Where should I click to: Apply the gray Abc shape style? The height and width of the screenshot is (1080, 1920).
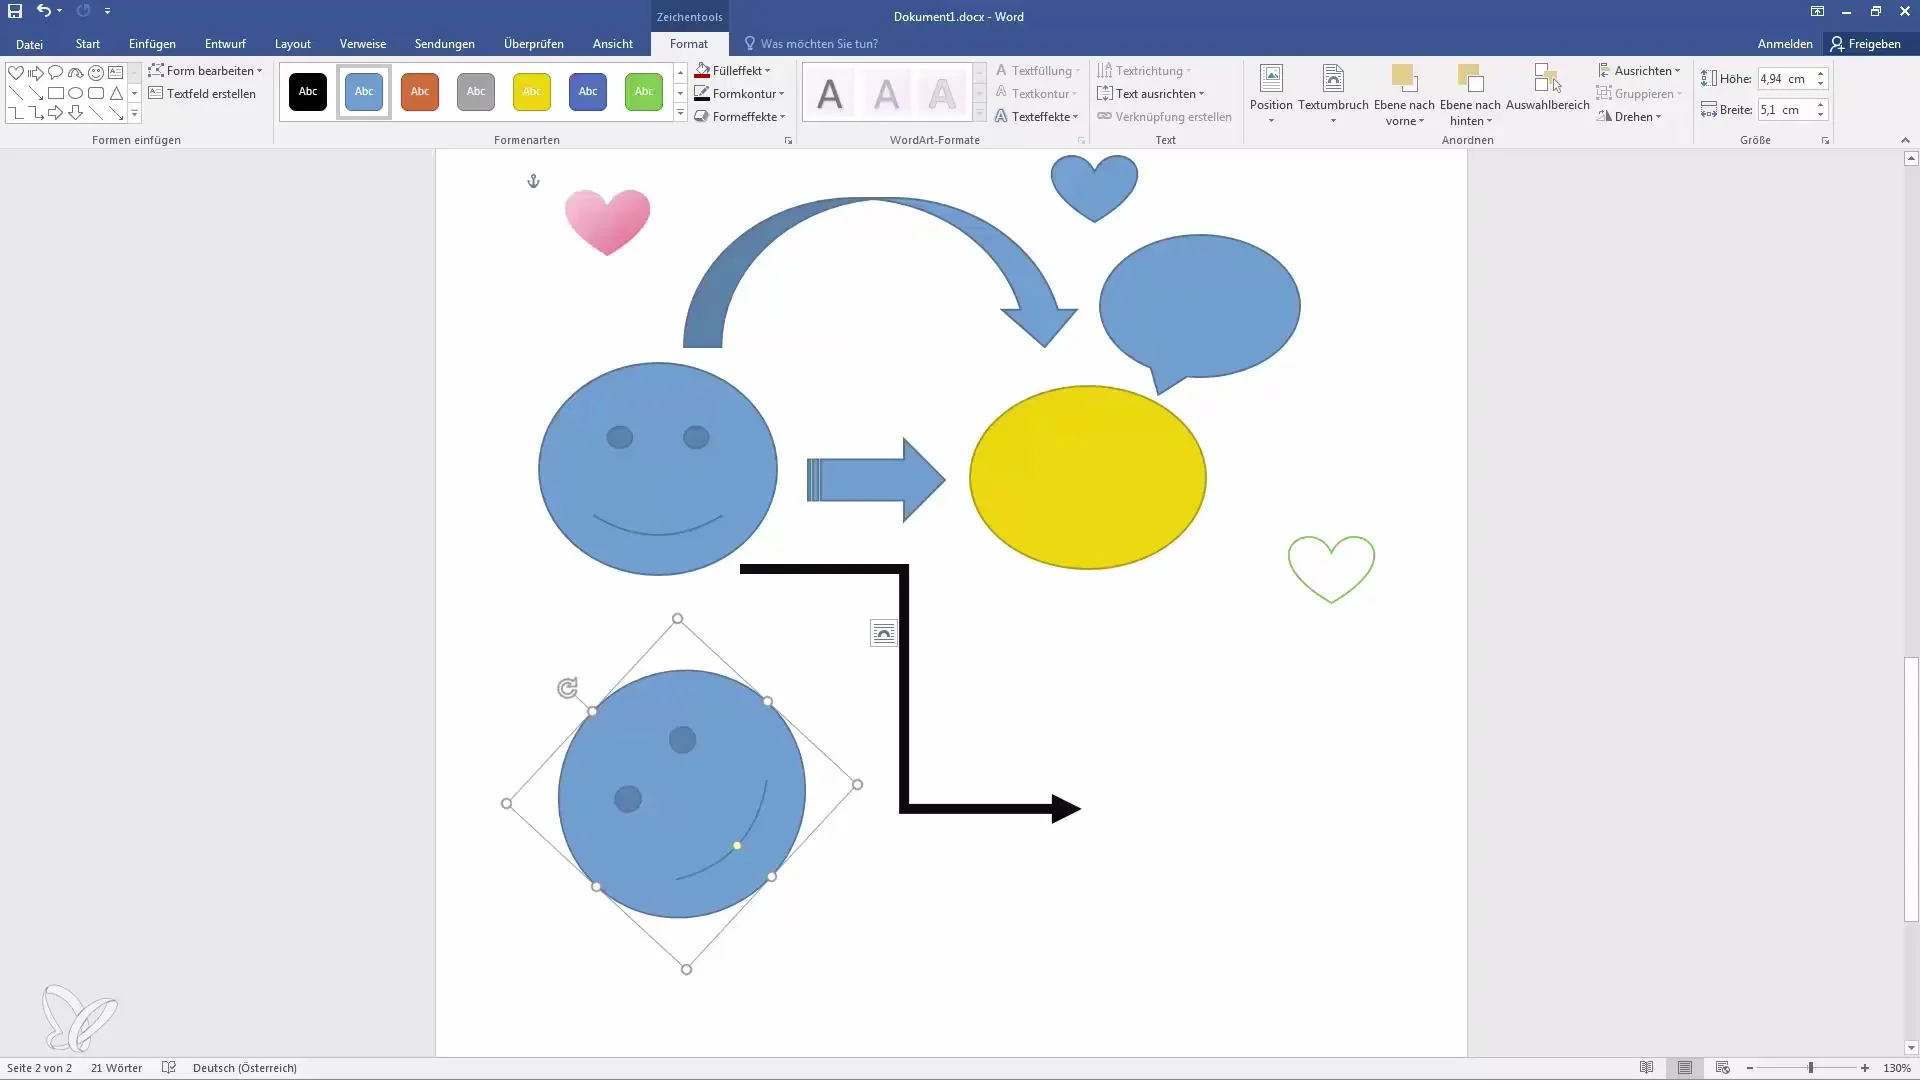(x=476, y=92)
